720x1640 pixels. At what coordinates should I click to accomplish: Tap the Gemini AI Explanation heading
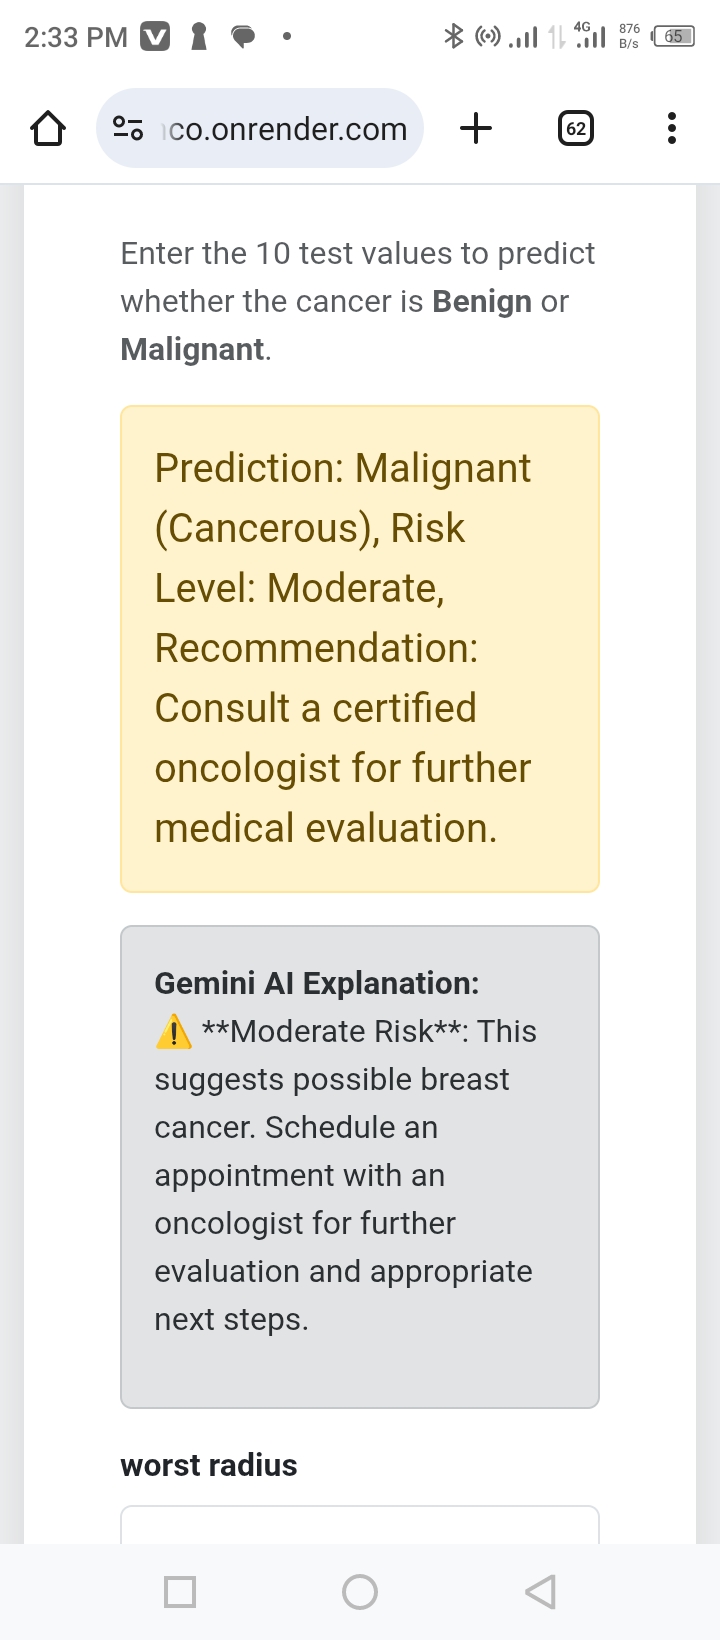click(x=317, y=983)
